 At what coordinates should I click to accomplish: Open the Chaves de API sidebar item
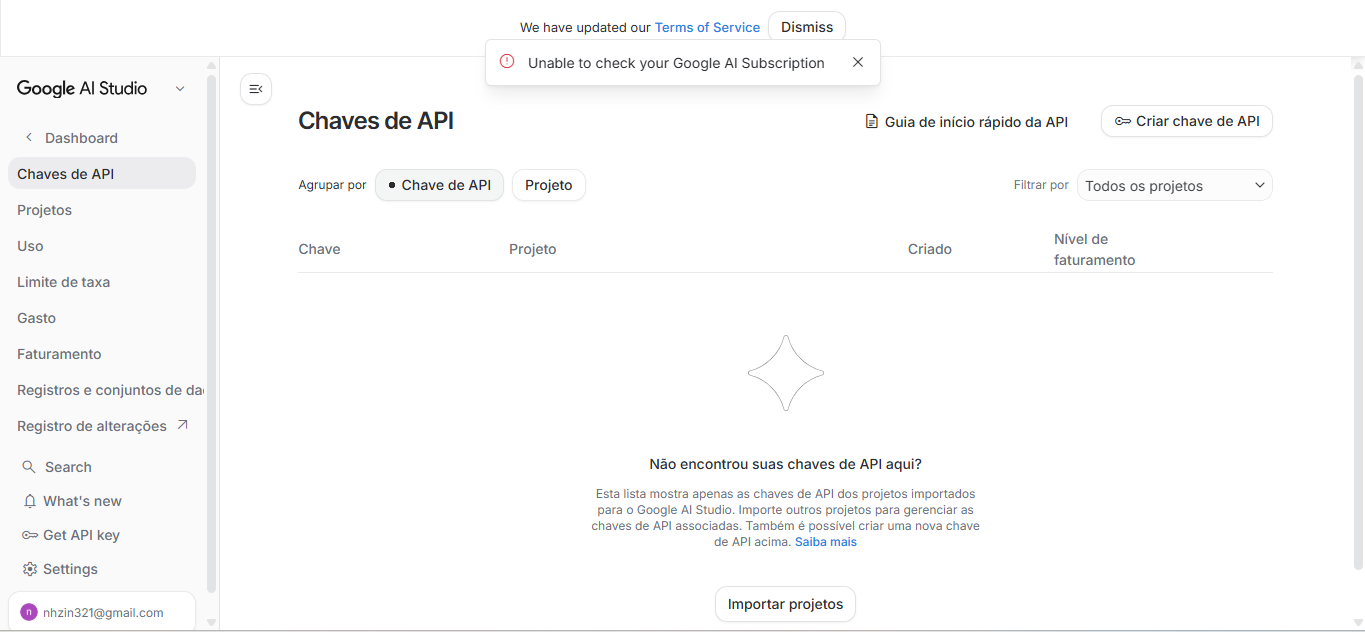coord(102,173)
